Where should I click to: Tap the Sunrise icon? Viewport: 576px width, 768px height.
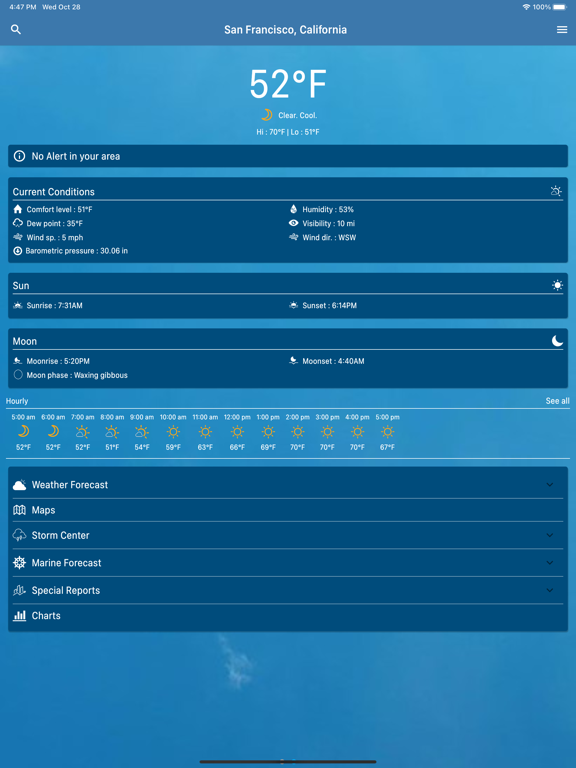point(18,305)
